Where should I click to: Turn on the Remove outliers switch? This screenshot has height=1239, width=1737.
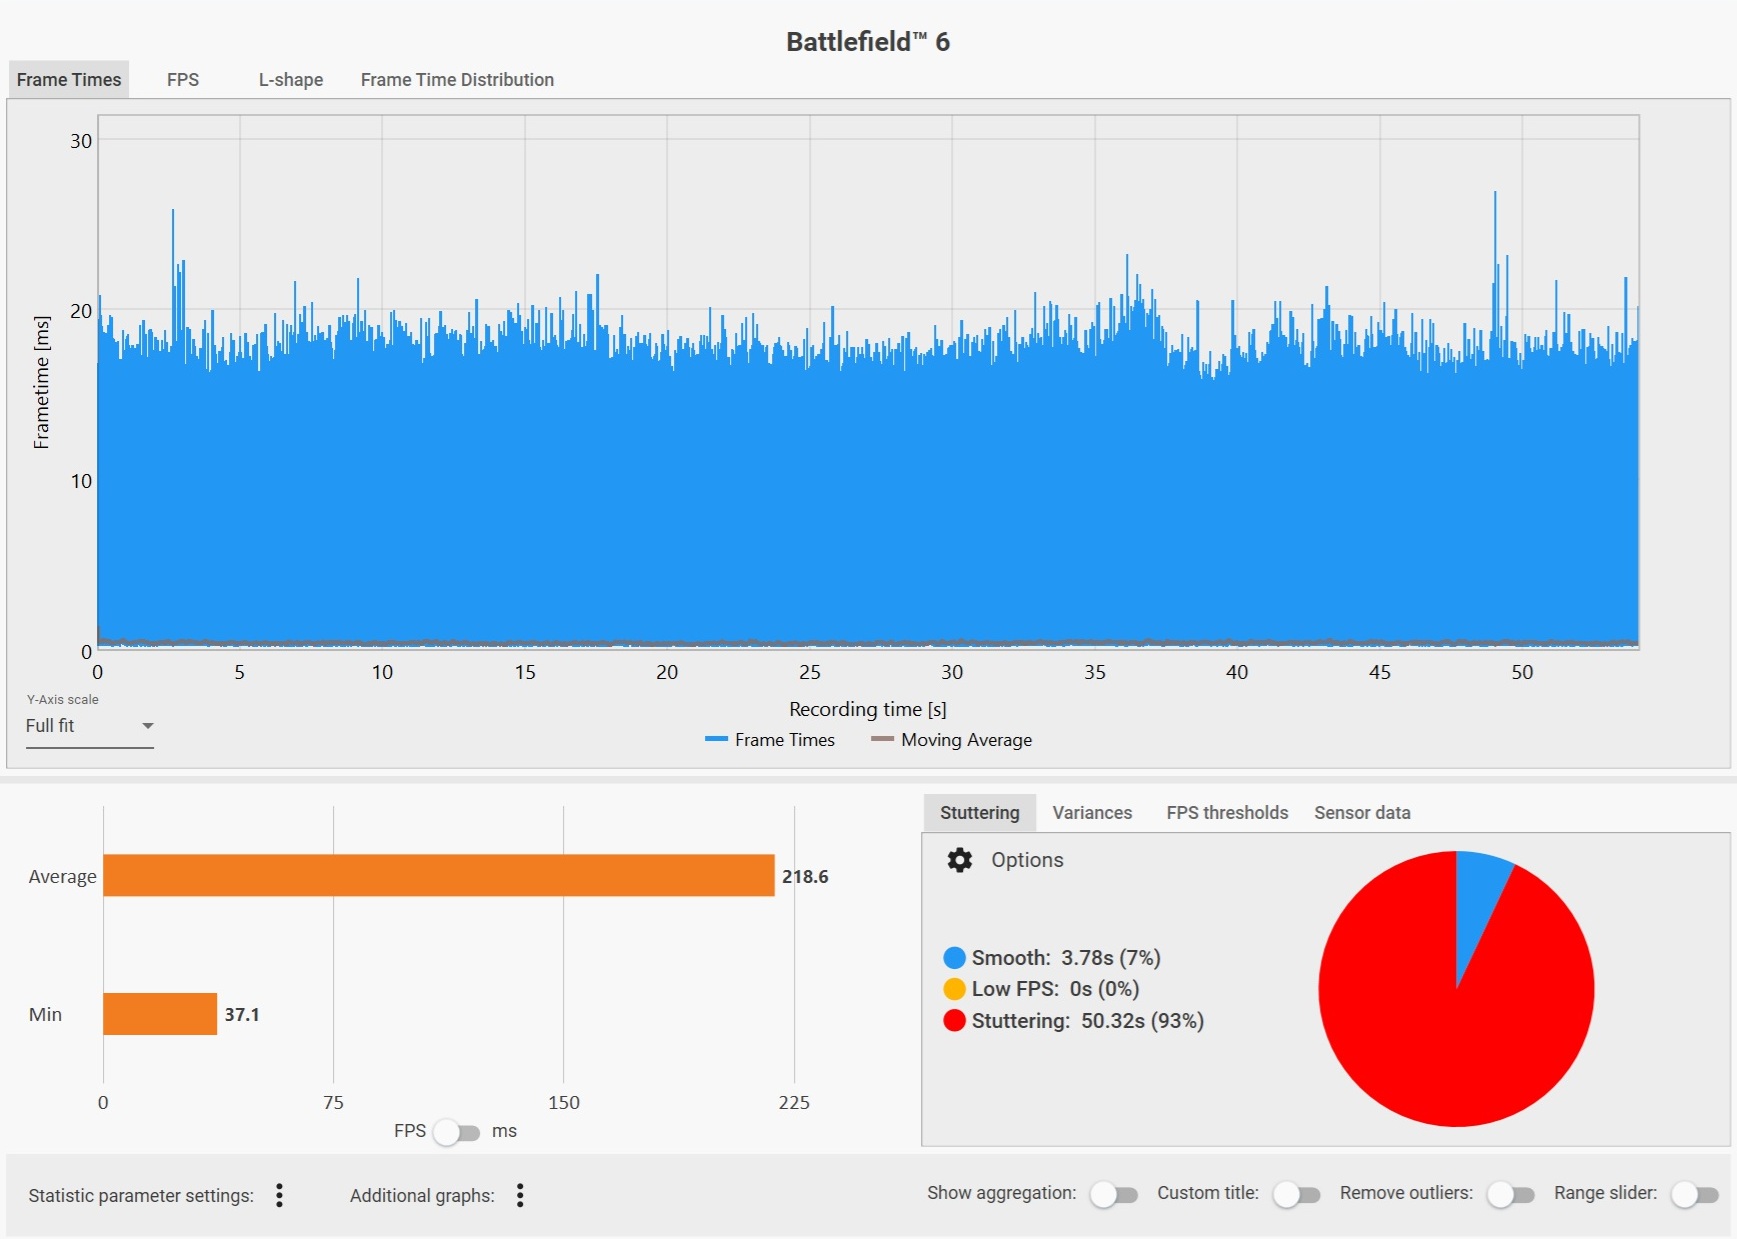coord(1510,1194)
